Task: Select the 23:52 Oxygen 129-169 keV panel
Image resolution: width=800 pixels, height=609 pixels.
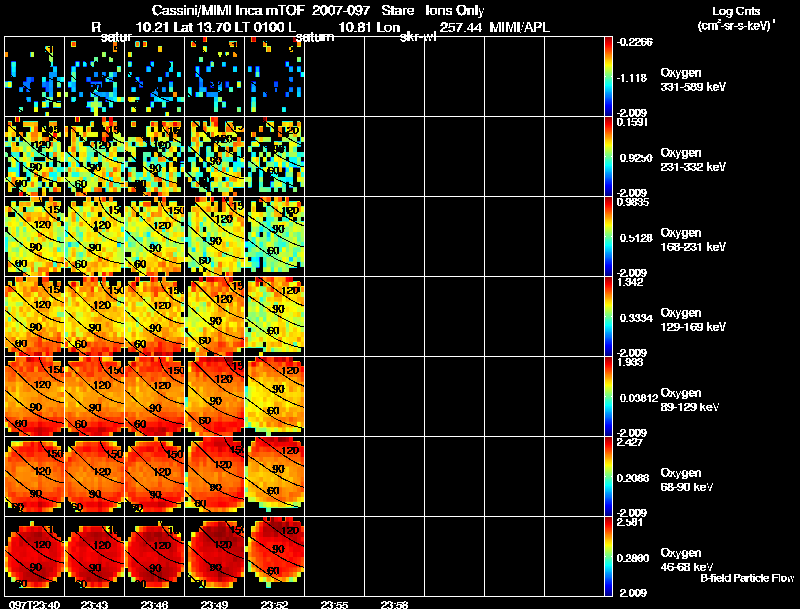Action: click(x=275, y=316)
